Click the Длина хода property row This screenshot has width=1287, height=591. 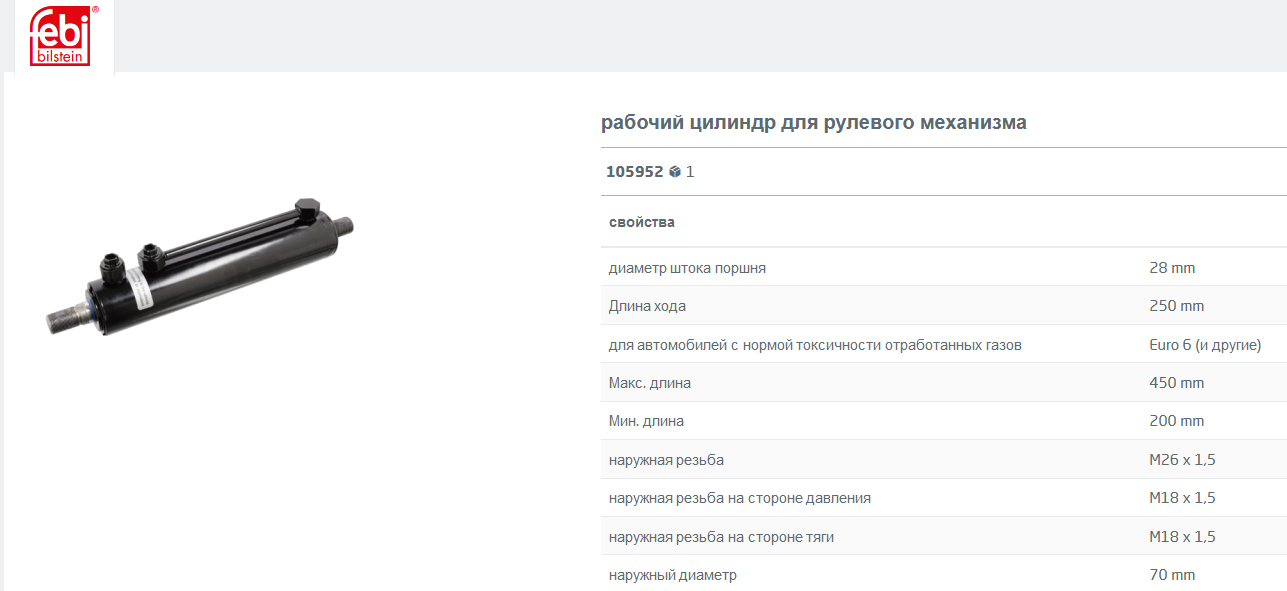[x=944, y=306]
